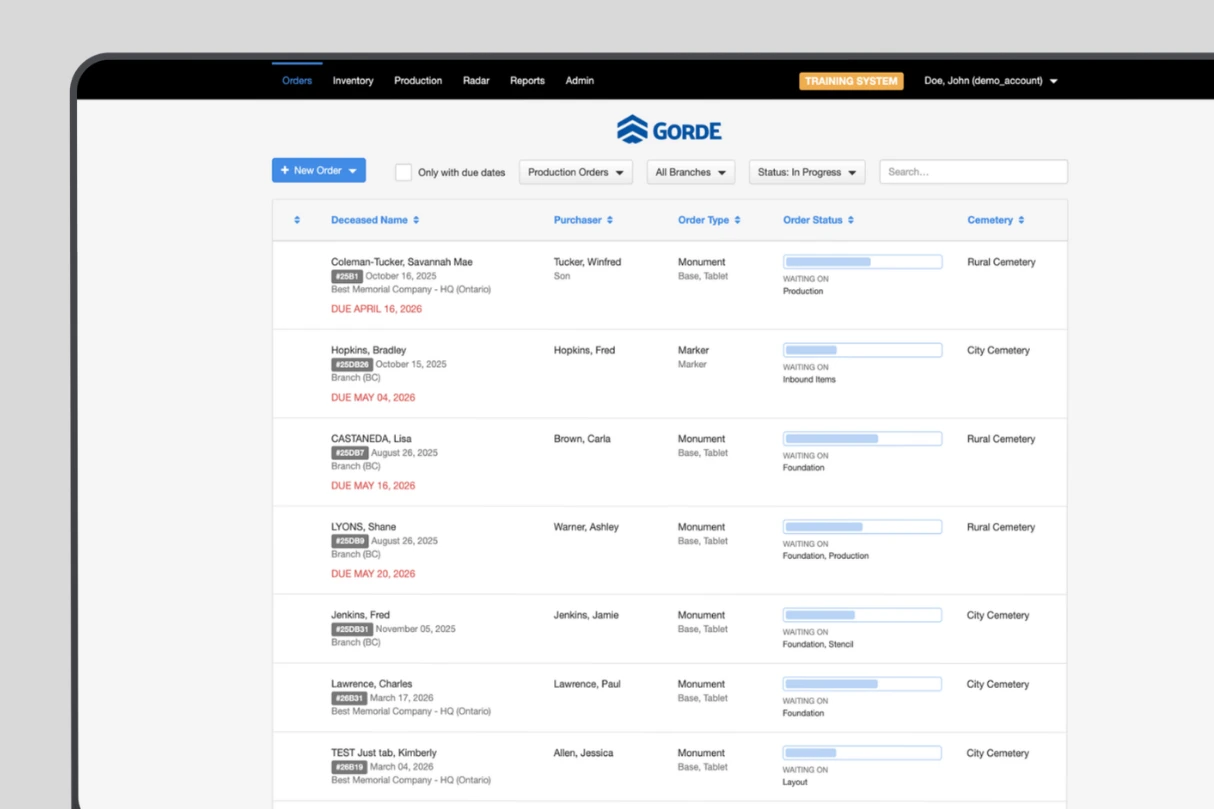Screen dimensions: 1214x809
Task: Click the sort icon in the leftmost column header
Action: pos(295,219)
